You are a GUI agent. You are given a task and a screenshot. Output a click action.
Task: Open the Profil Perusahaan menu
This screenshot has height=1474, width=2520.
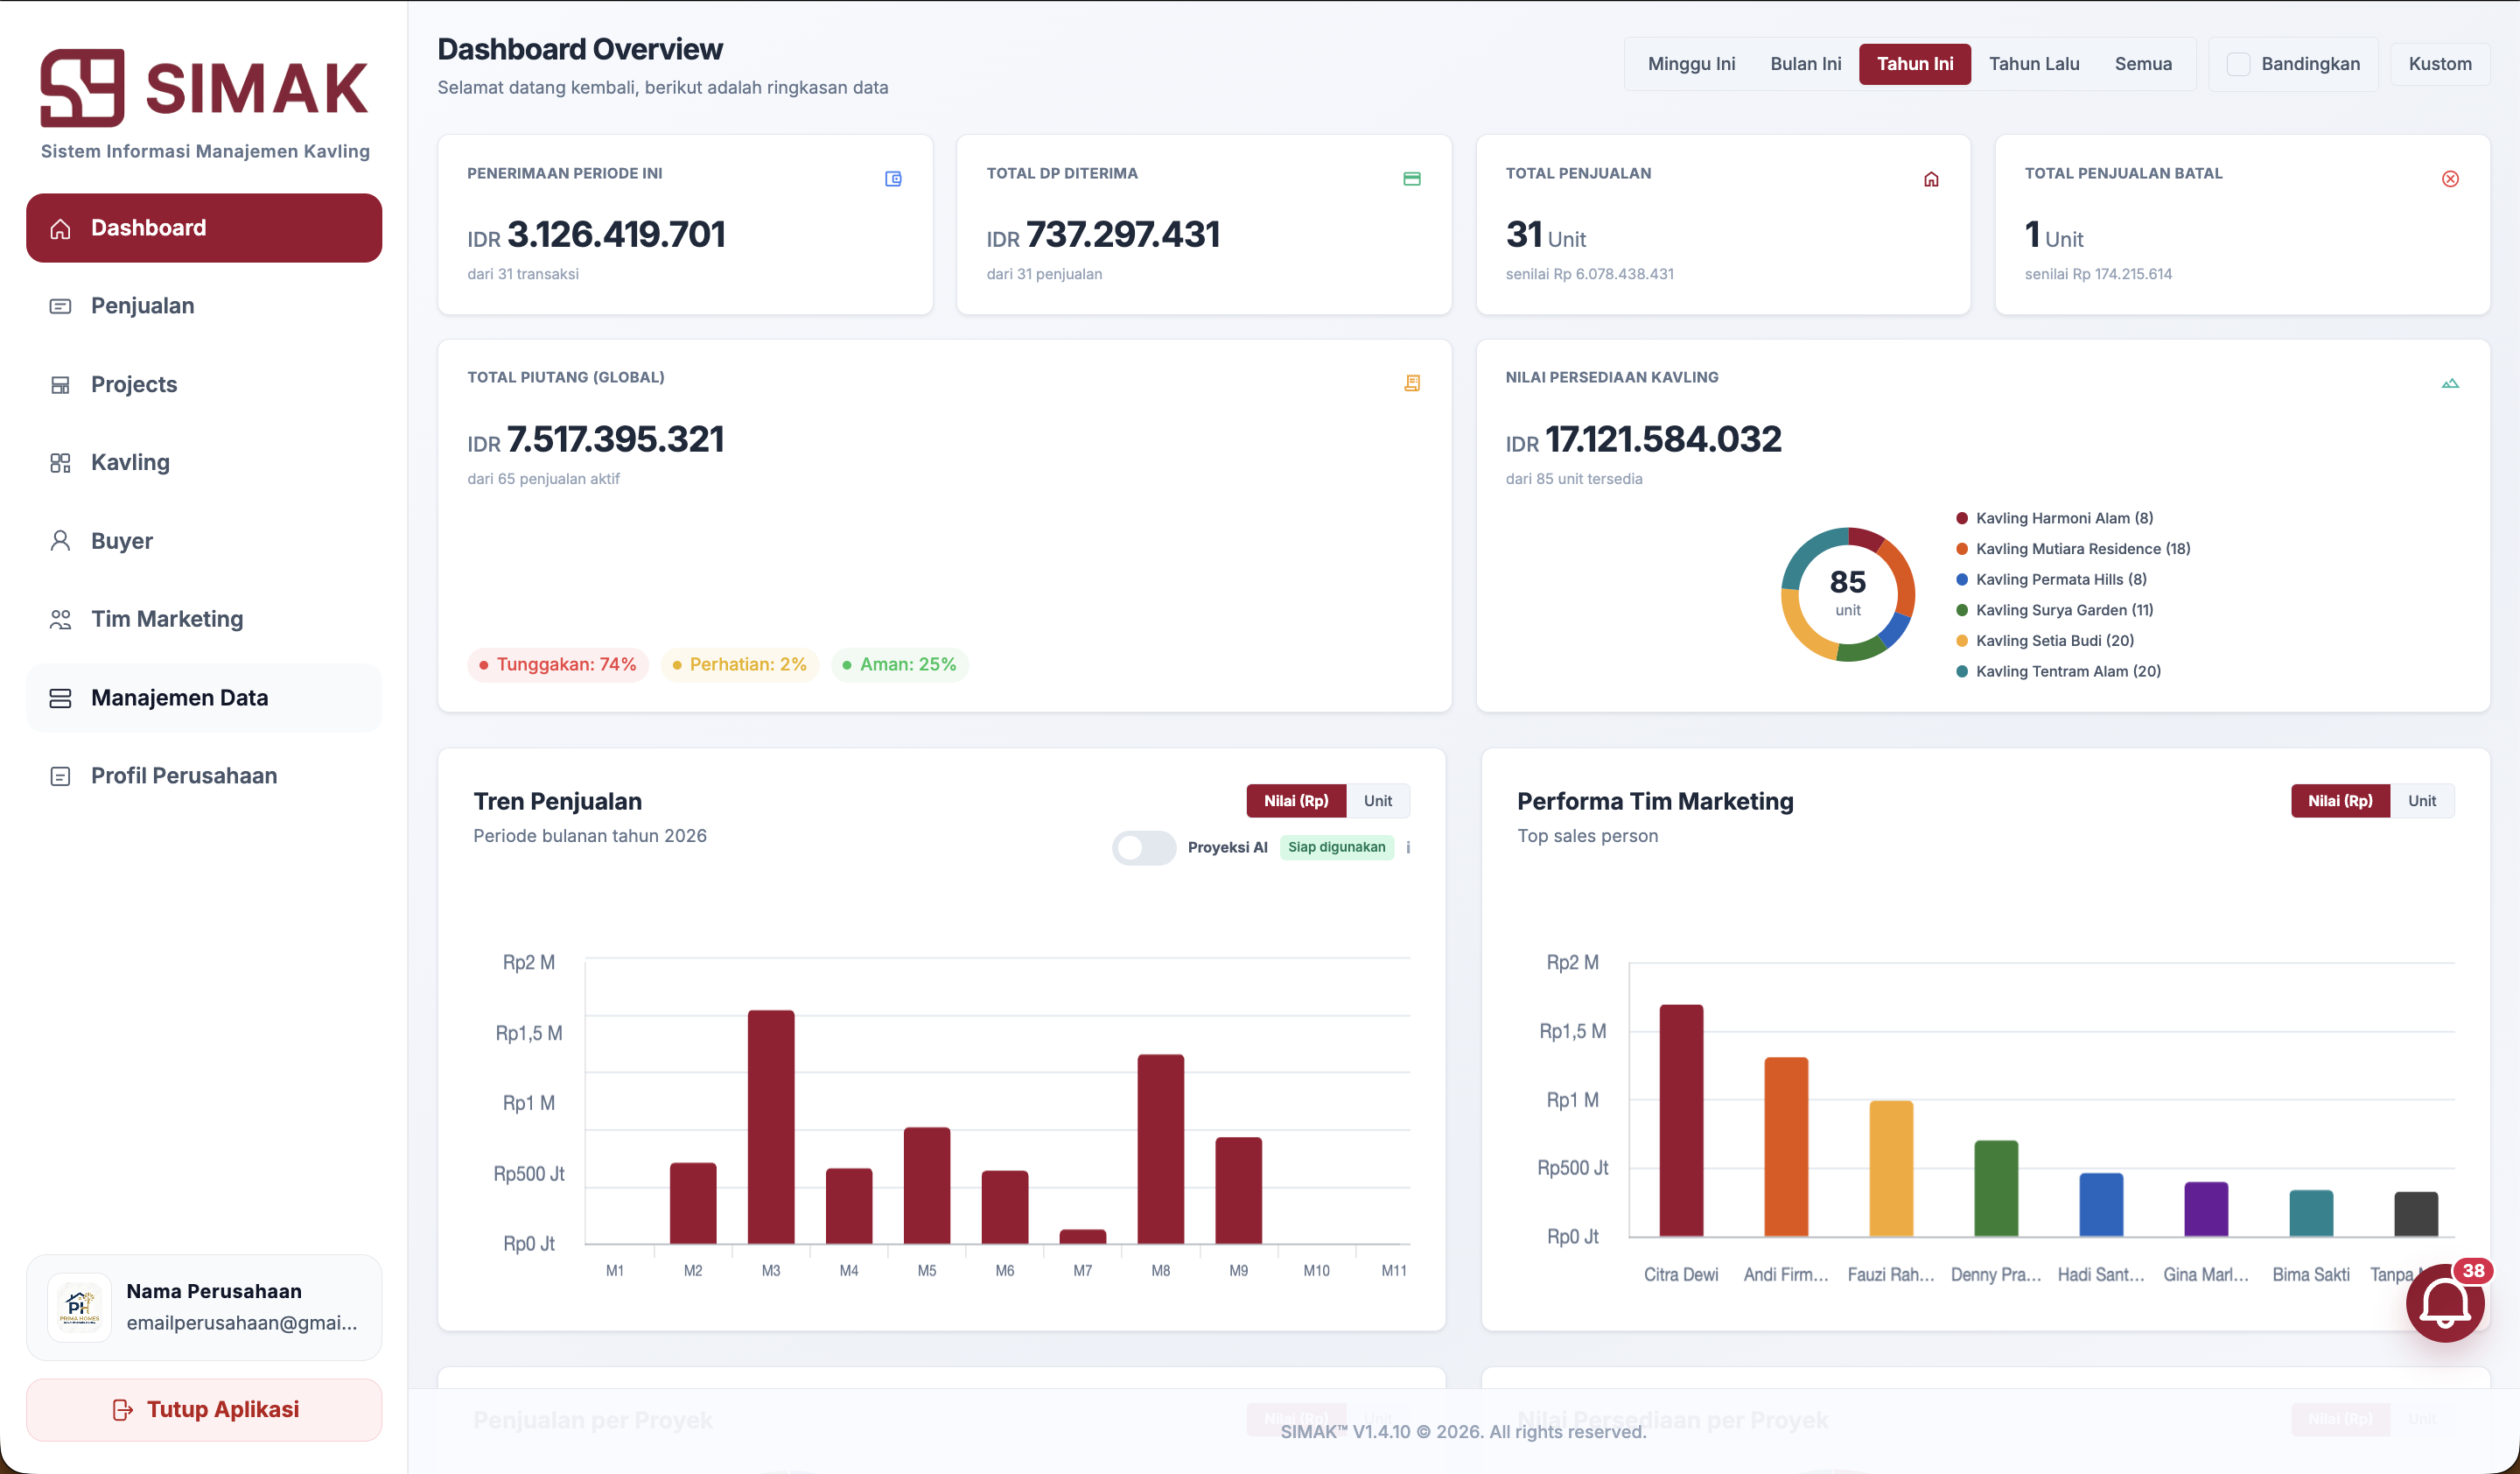[204, 776]
